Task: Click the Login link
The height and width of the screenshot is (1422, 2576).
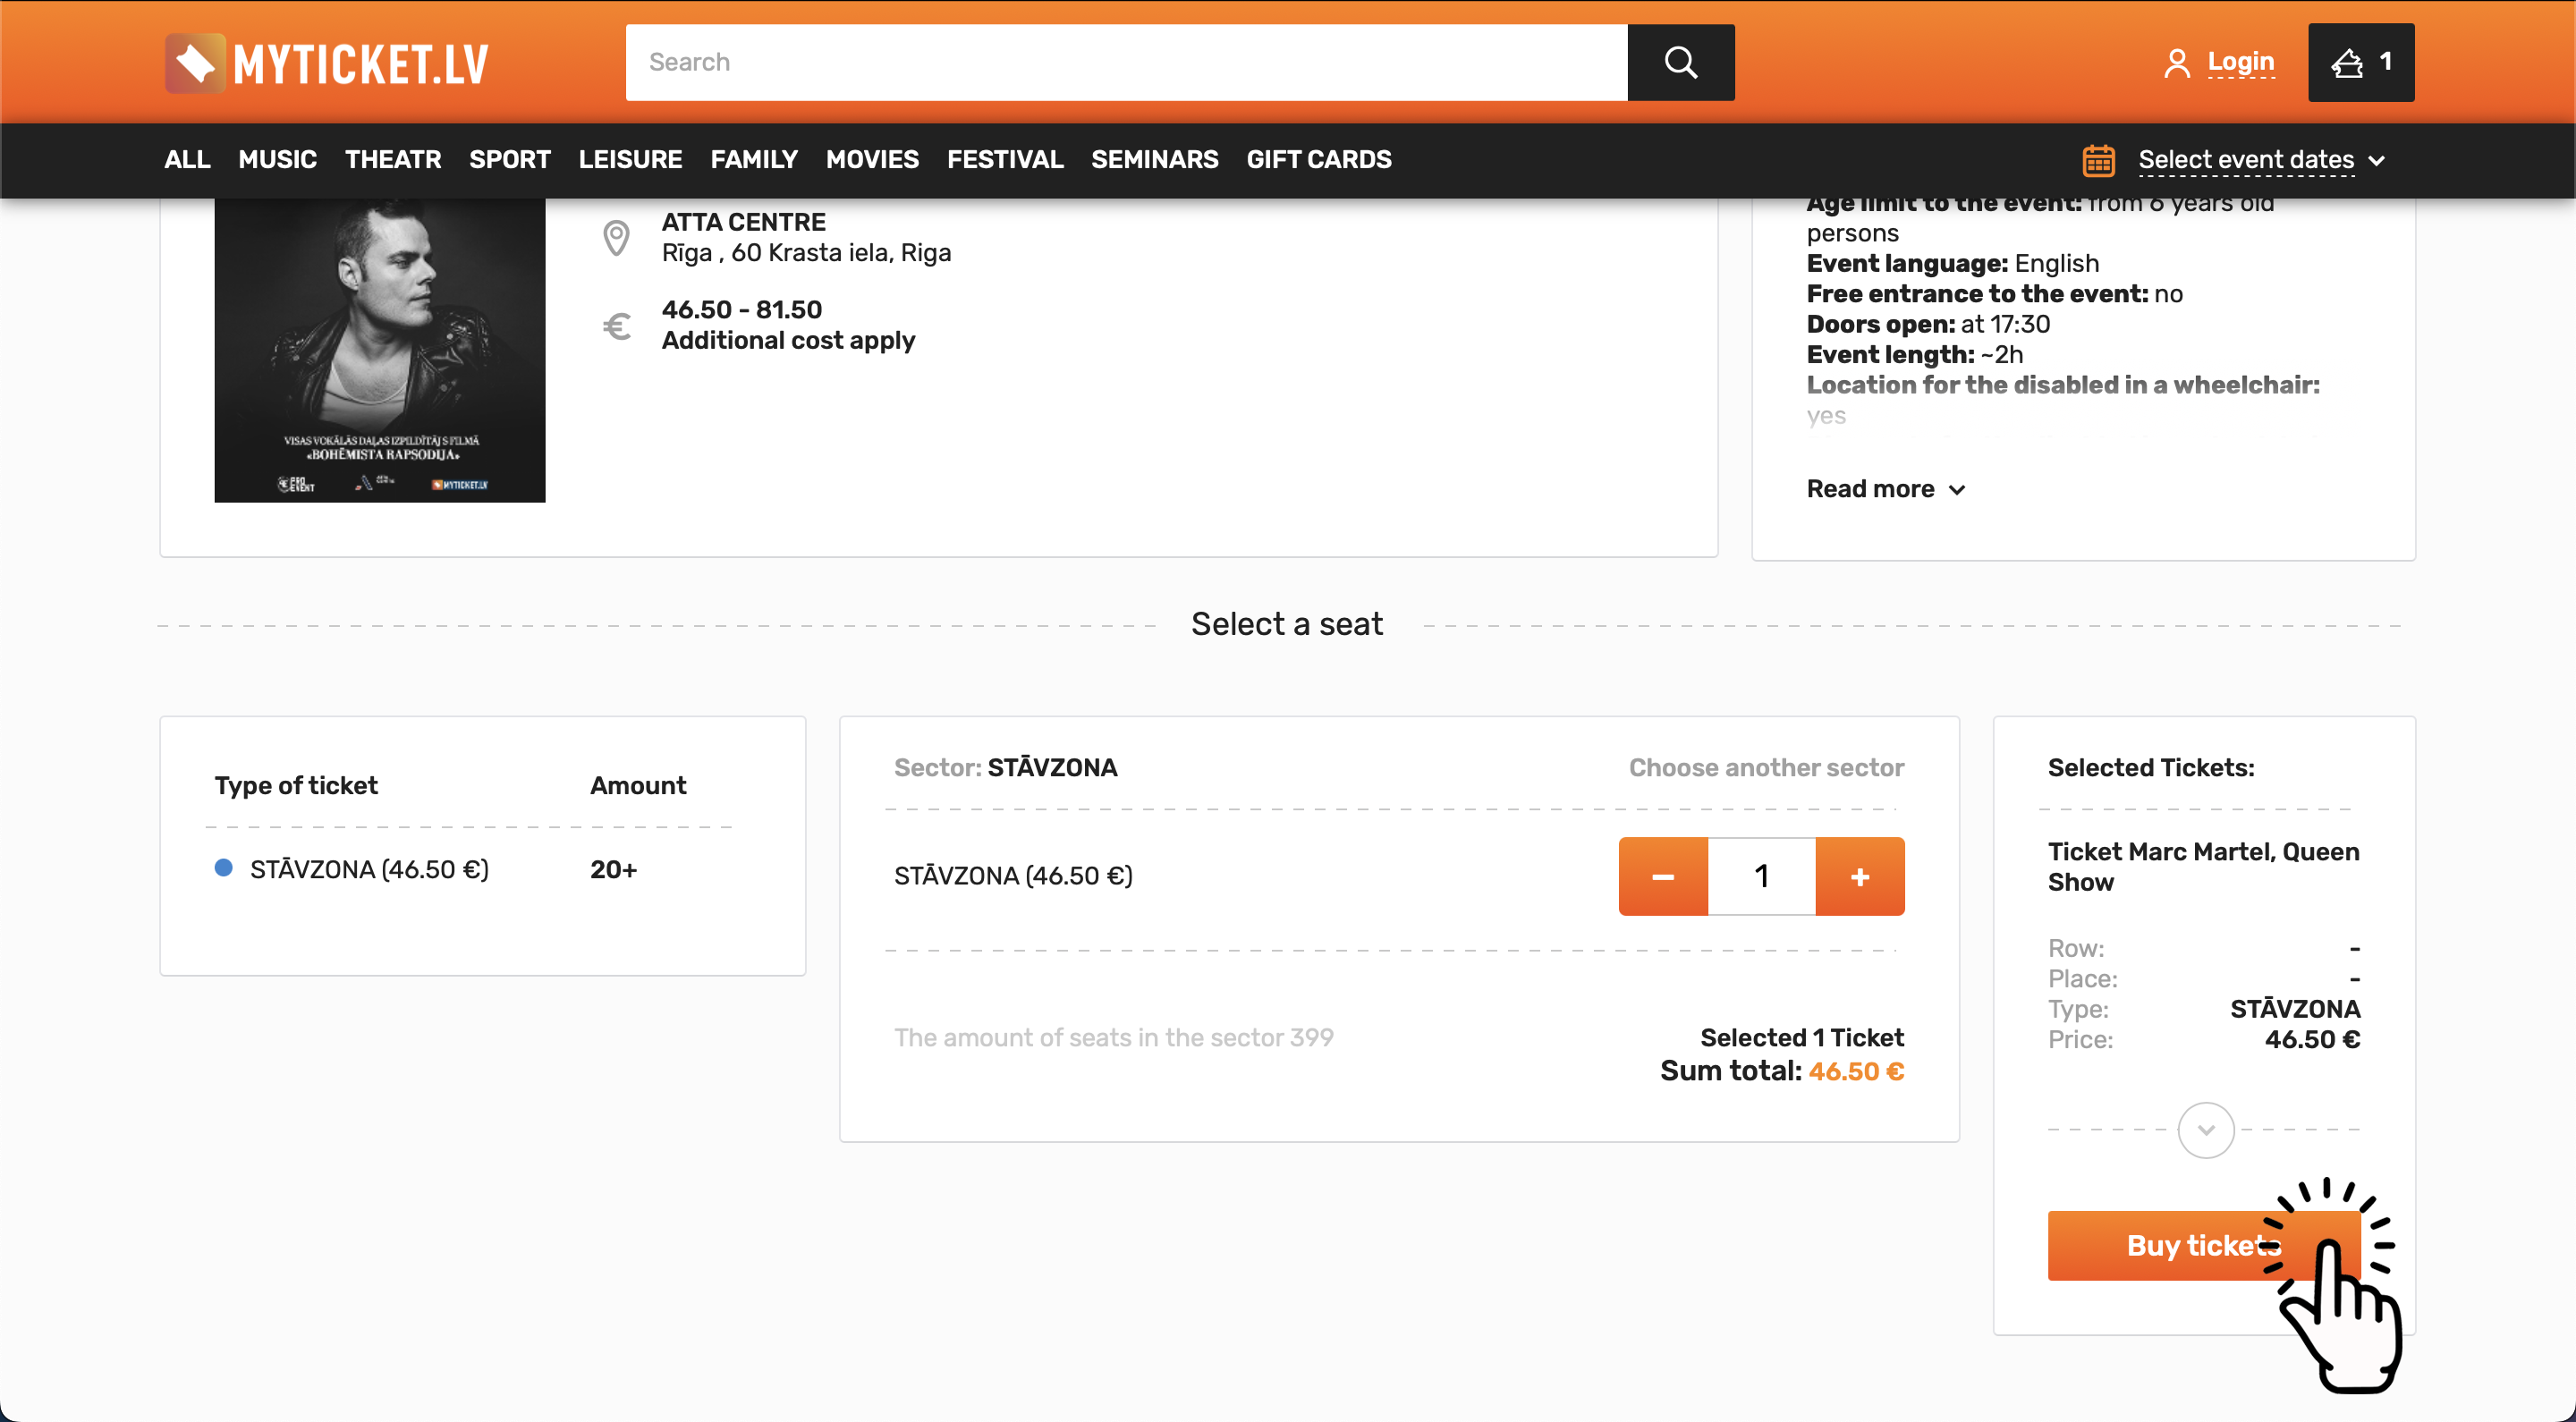Action: pos(2240,62)
